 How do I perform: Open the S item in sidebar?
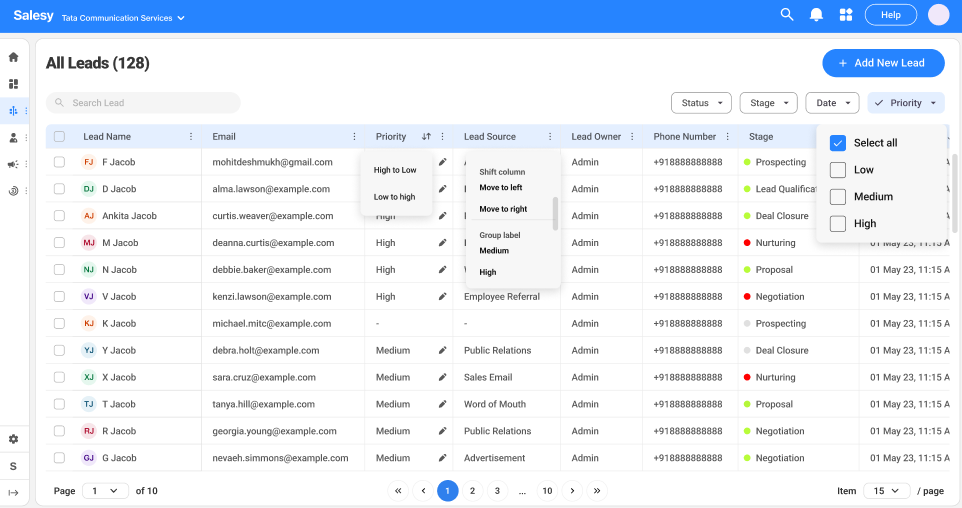(x=13, y=466)
